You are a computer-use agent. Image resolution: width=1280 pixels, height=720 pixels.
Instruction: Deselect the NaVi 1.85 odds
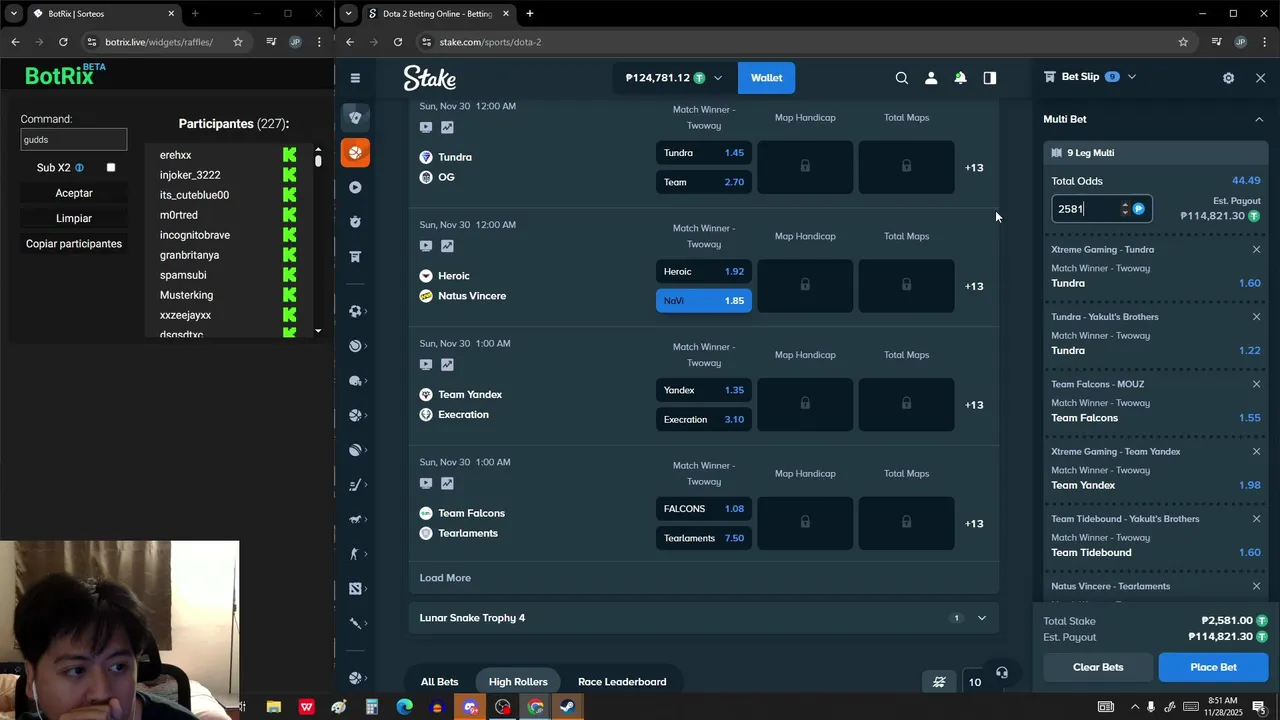[x=704, y=301]
